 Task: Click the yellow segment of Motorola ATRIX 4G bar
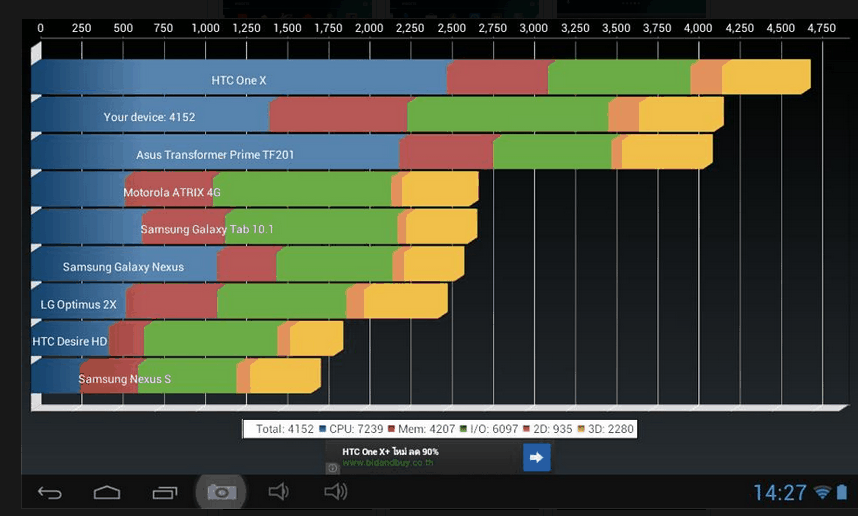pyautogui.click(x=440, y=189)
